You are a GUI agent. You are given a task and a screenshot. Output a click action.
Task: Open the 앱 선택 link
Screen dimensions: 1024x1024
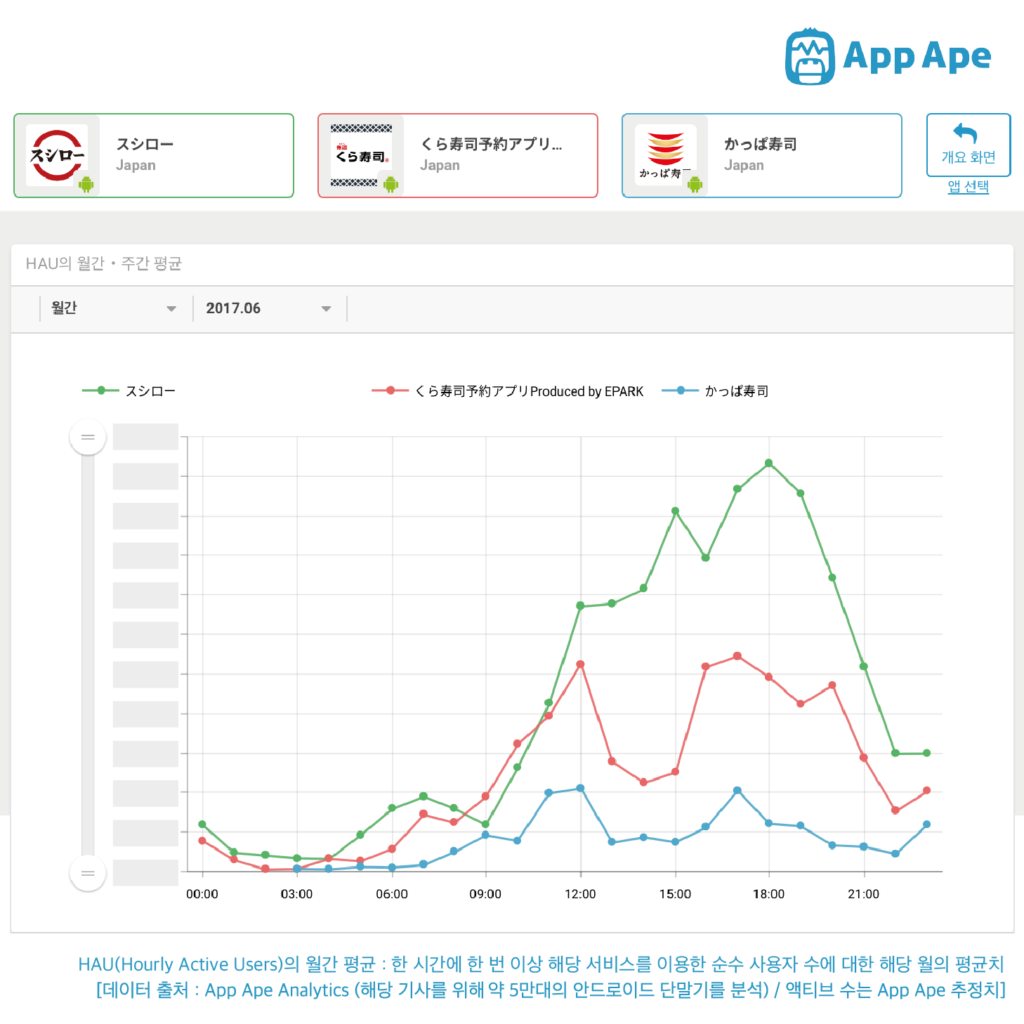(968, 187)
